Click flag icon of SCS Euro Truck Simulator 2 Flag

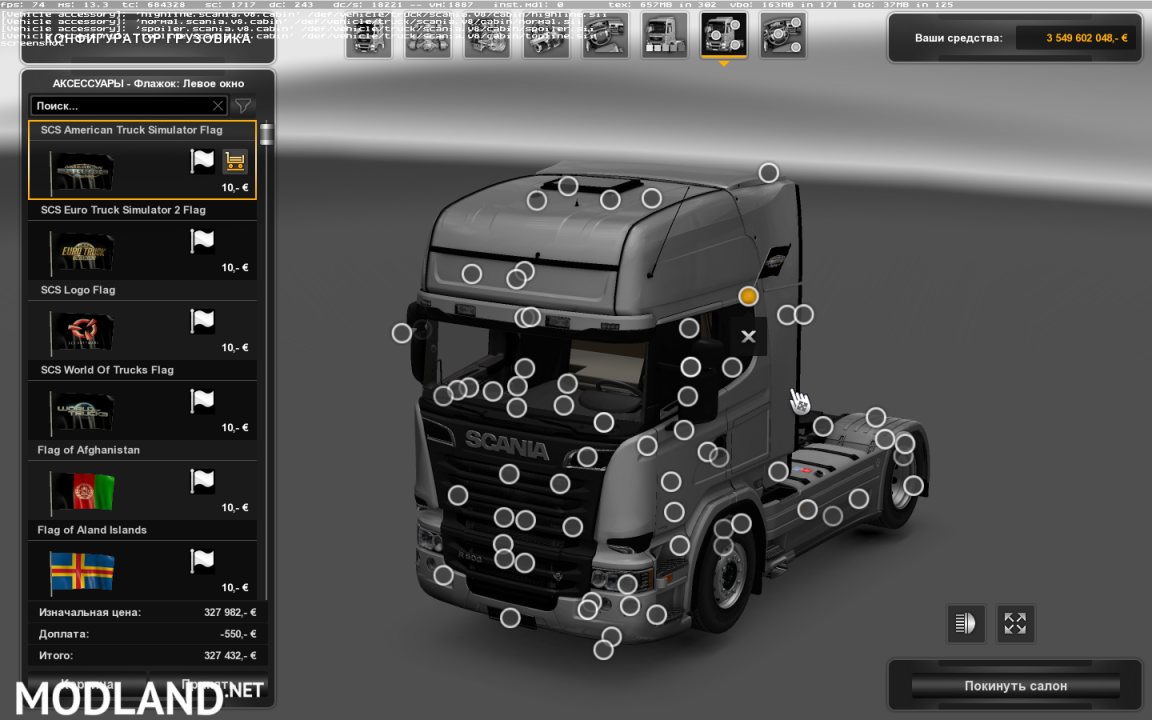pos(202,241)
